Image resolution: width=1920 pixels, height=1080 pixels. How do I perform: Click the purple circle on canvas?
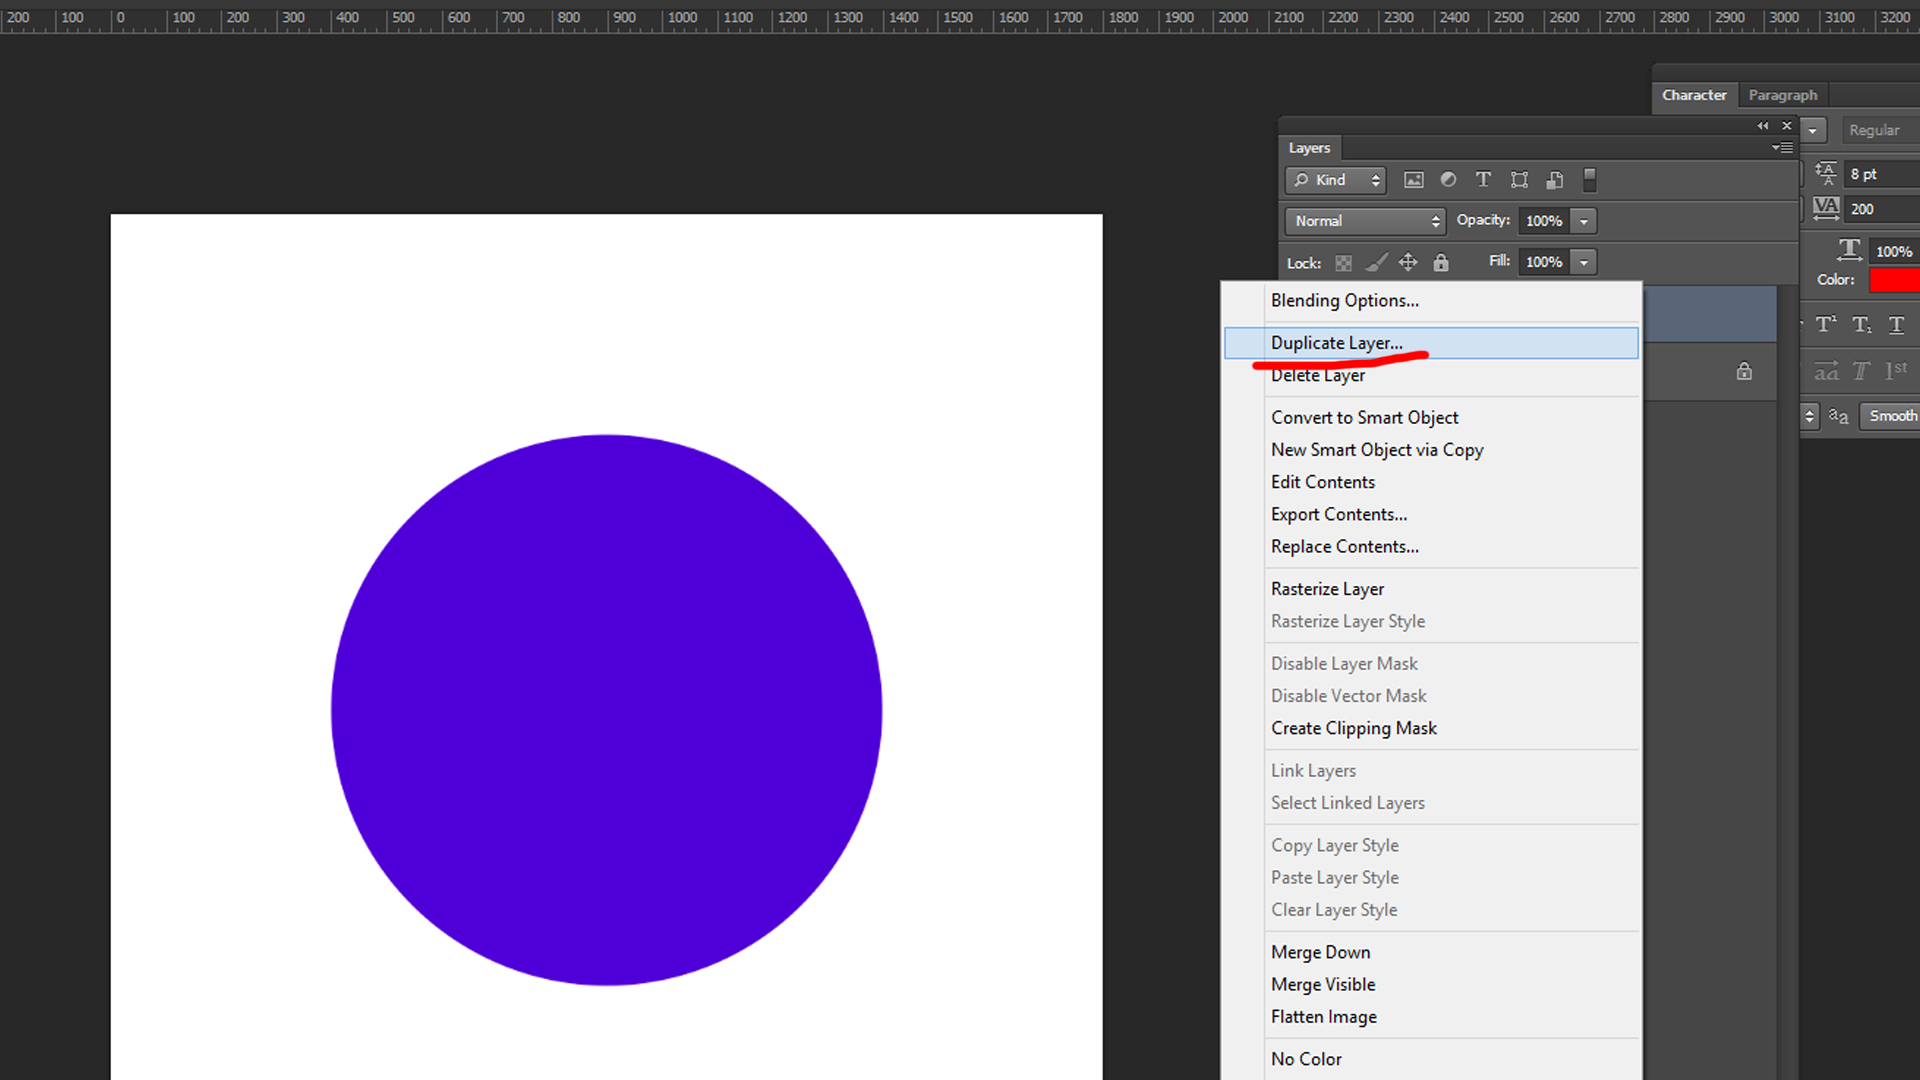point(606,710)
